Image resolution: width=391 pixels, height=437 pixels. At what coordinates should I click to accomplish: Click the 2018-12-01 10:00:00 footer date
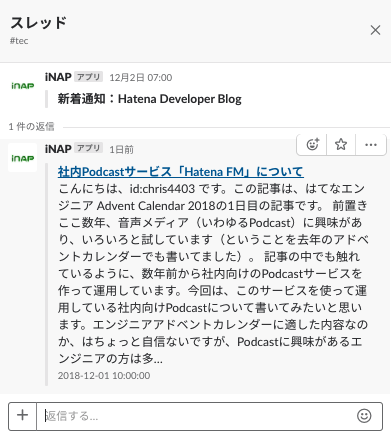(x=104, y=376)
